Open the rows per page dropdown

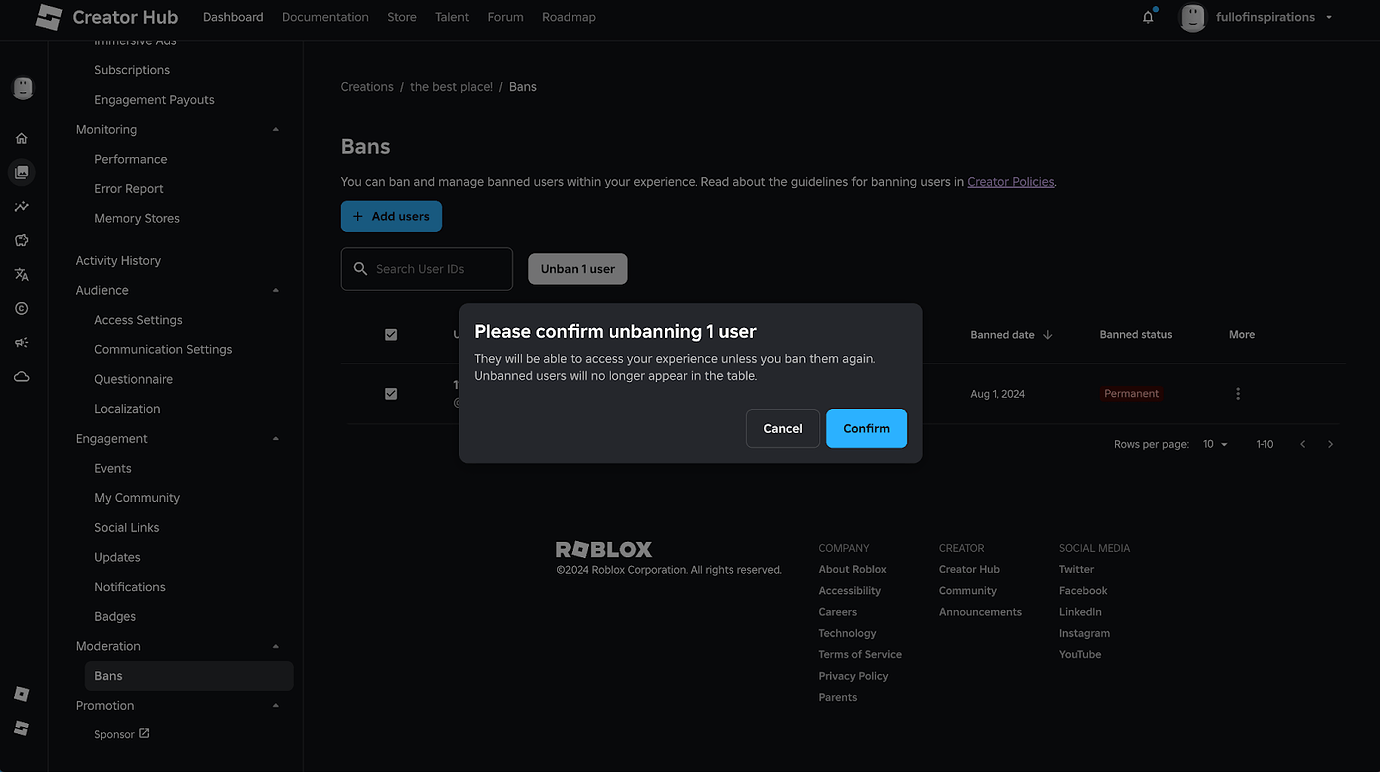tap(1214, 443)
